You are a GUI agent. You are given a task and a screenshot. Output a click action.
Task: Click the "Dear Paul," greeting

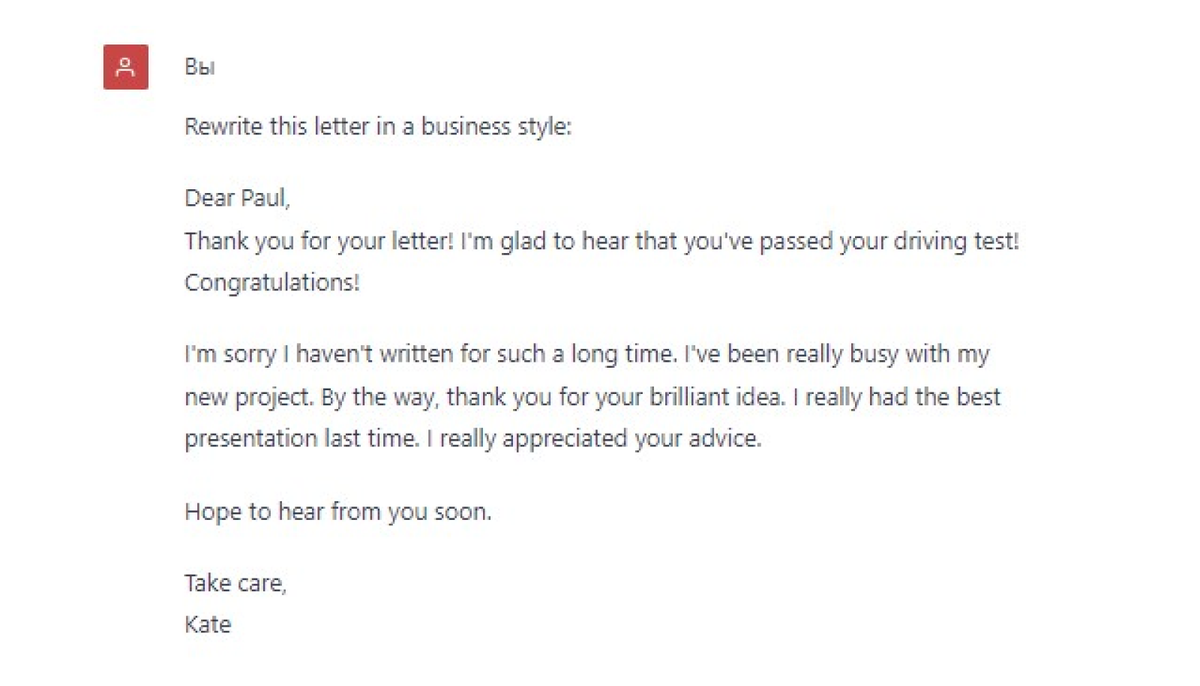click(238, 198)
